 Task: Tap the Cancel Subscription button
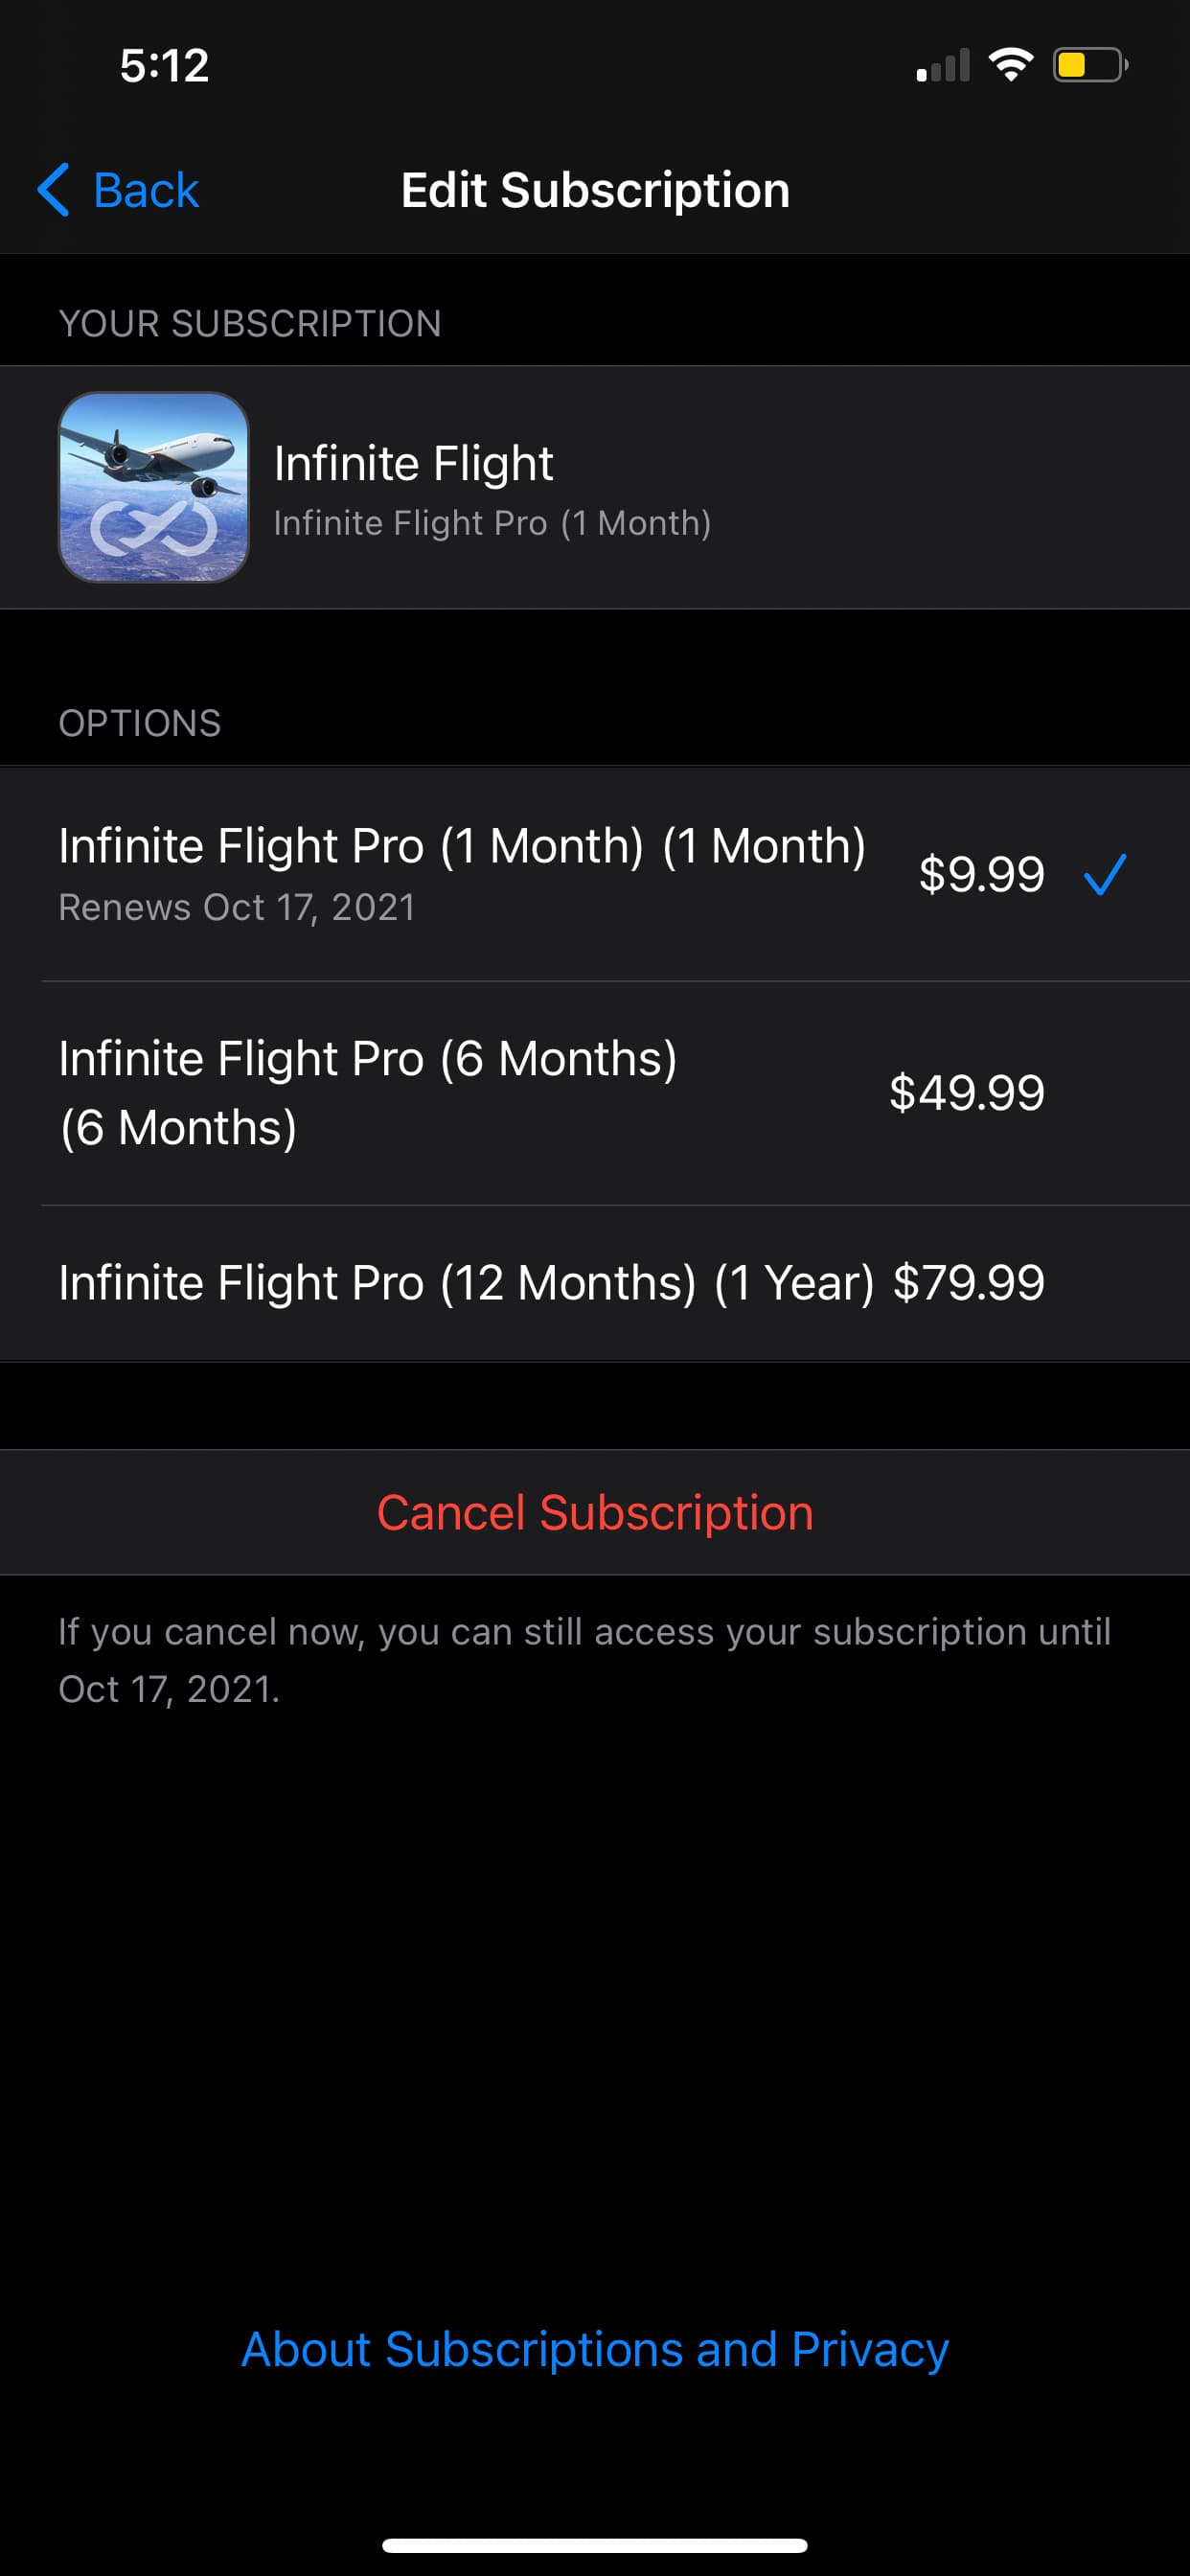click(595, 1512)
